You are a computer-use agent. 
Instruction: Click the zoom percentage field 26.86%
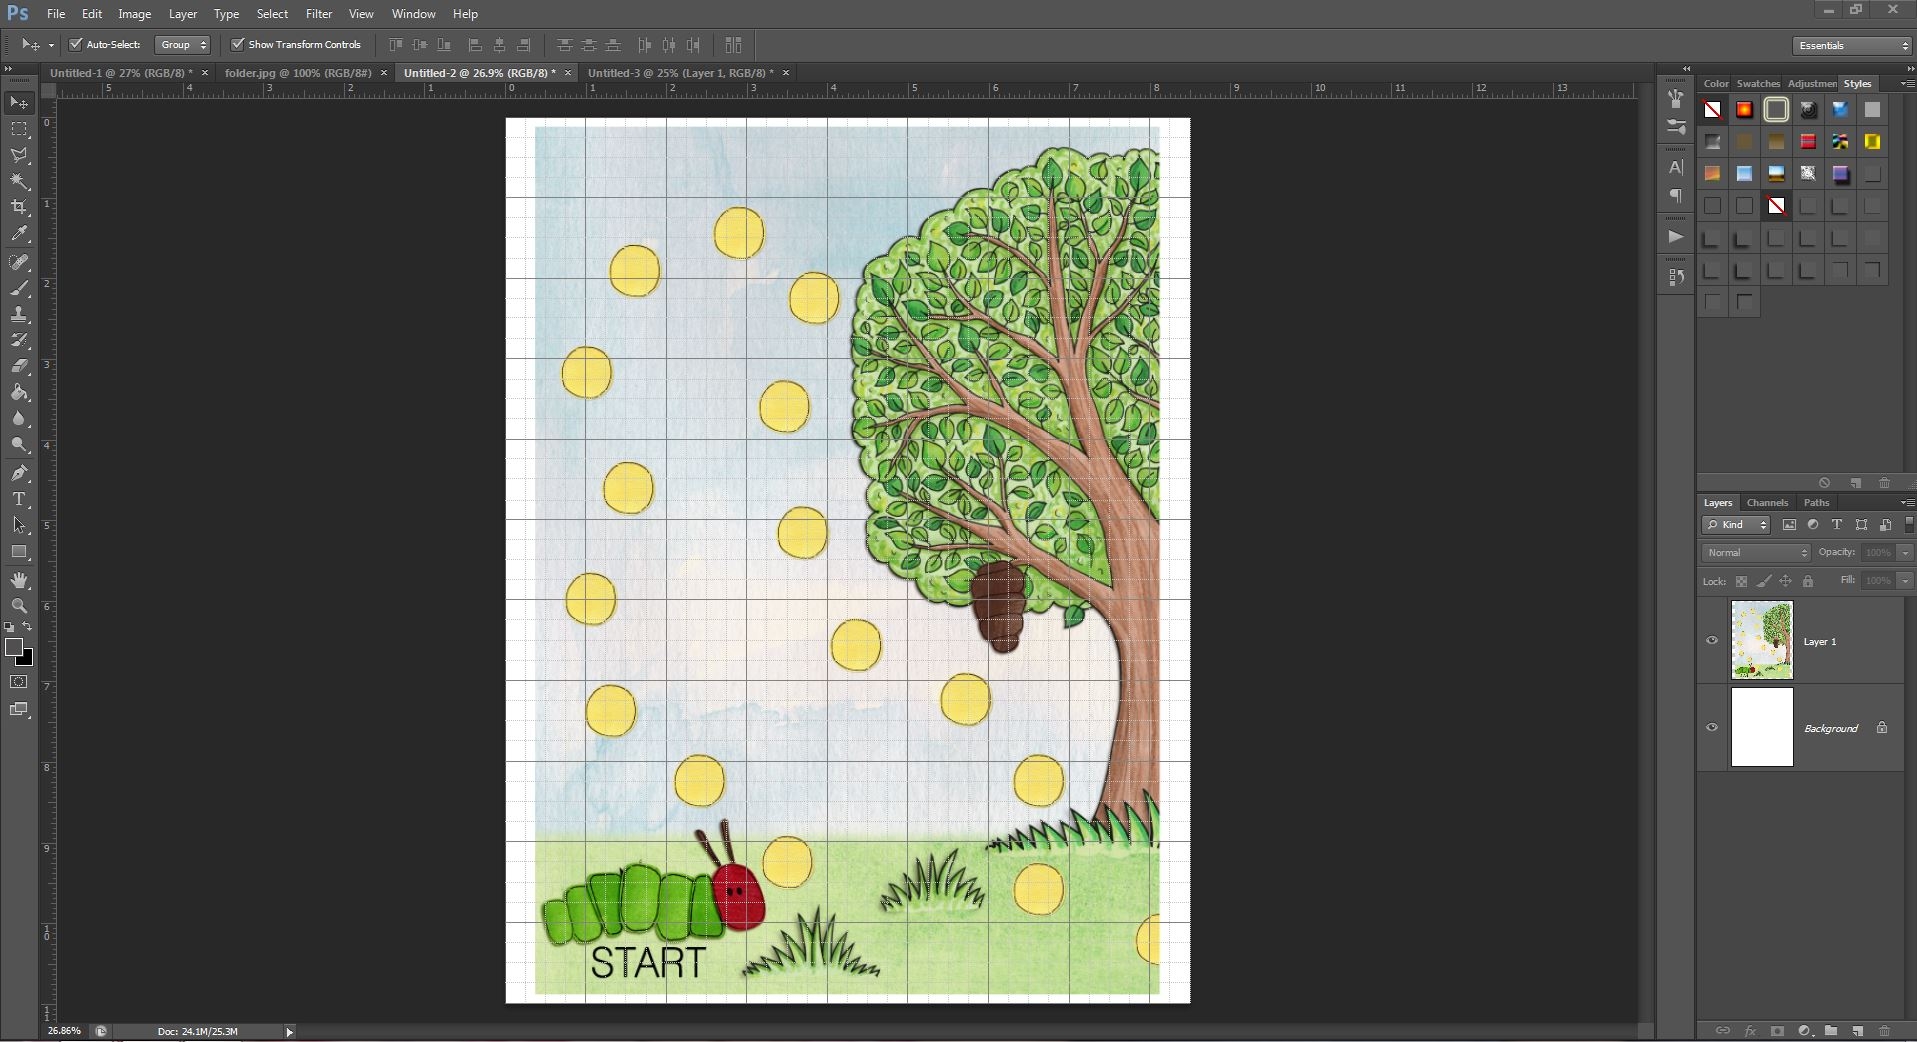coord(65,1031)
